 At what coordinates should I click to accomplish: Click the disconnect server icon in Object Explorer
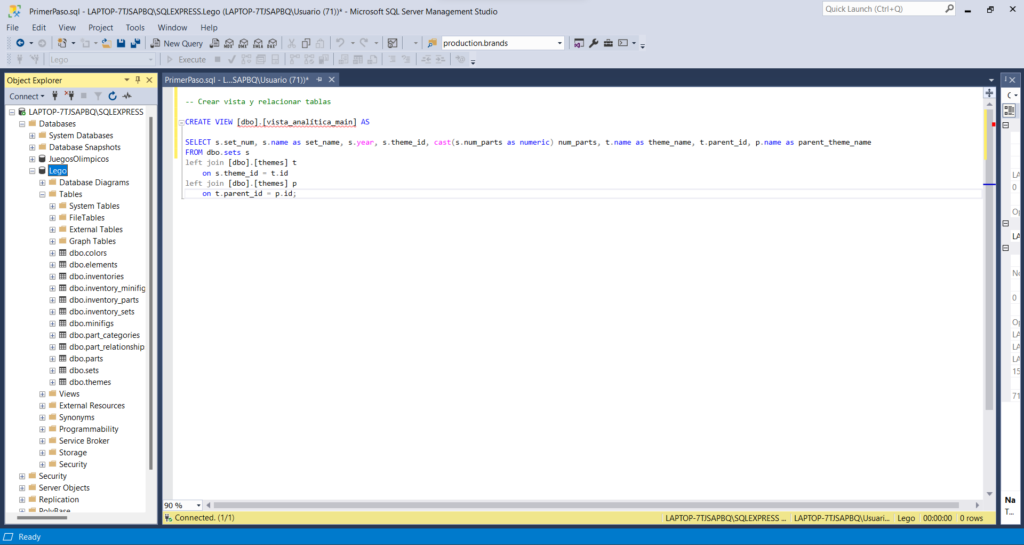click(69, 96)
